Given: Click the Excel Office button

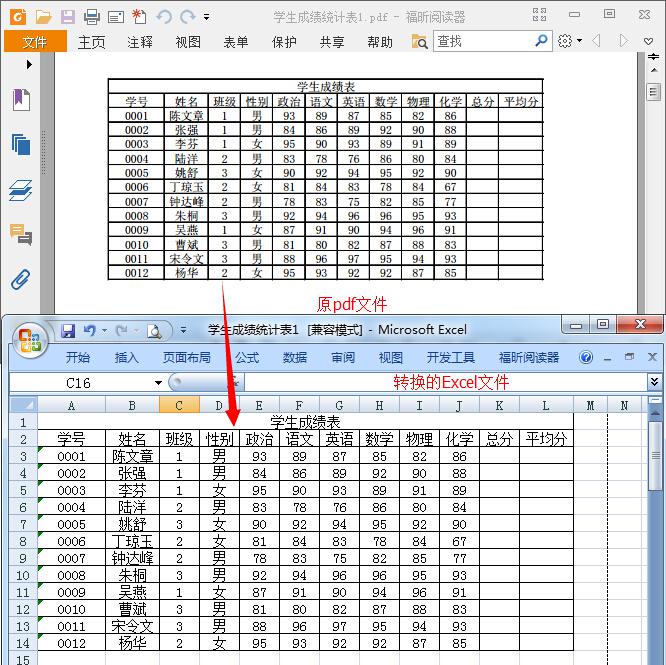Looking at the screenshot, I should (x=29, y=340).
